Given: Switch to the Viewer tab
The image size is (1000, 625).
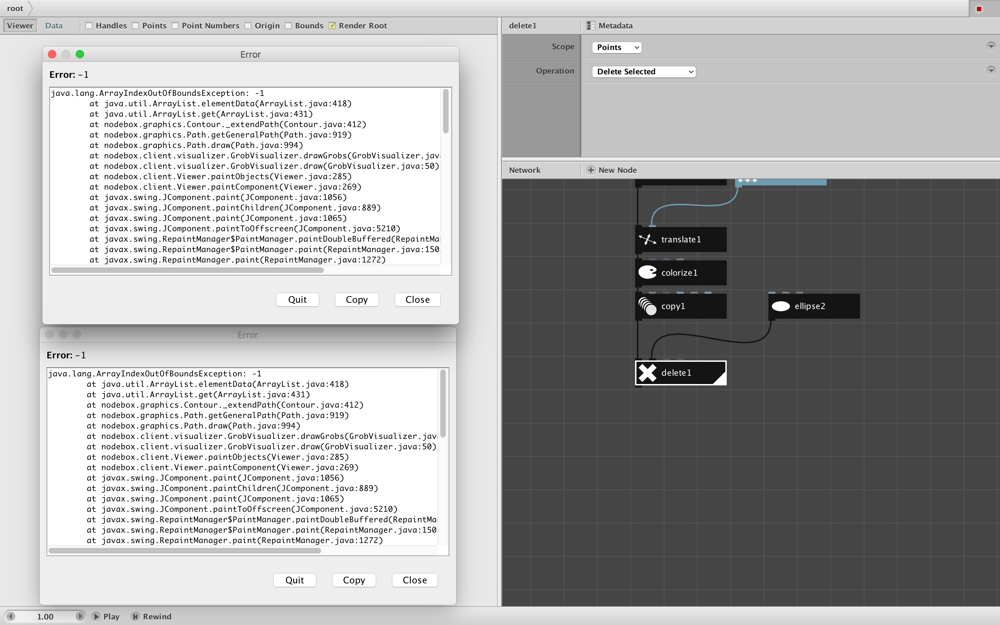Looking at the screenshot, I should click(20, 26).
